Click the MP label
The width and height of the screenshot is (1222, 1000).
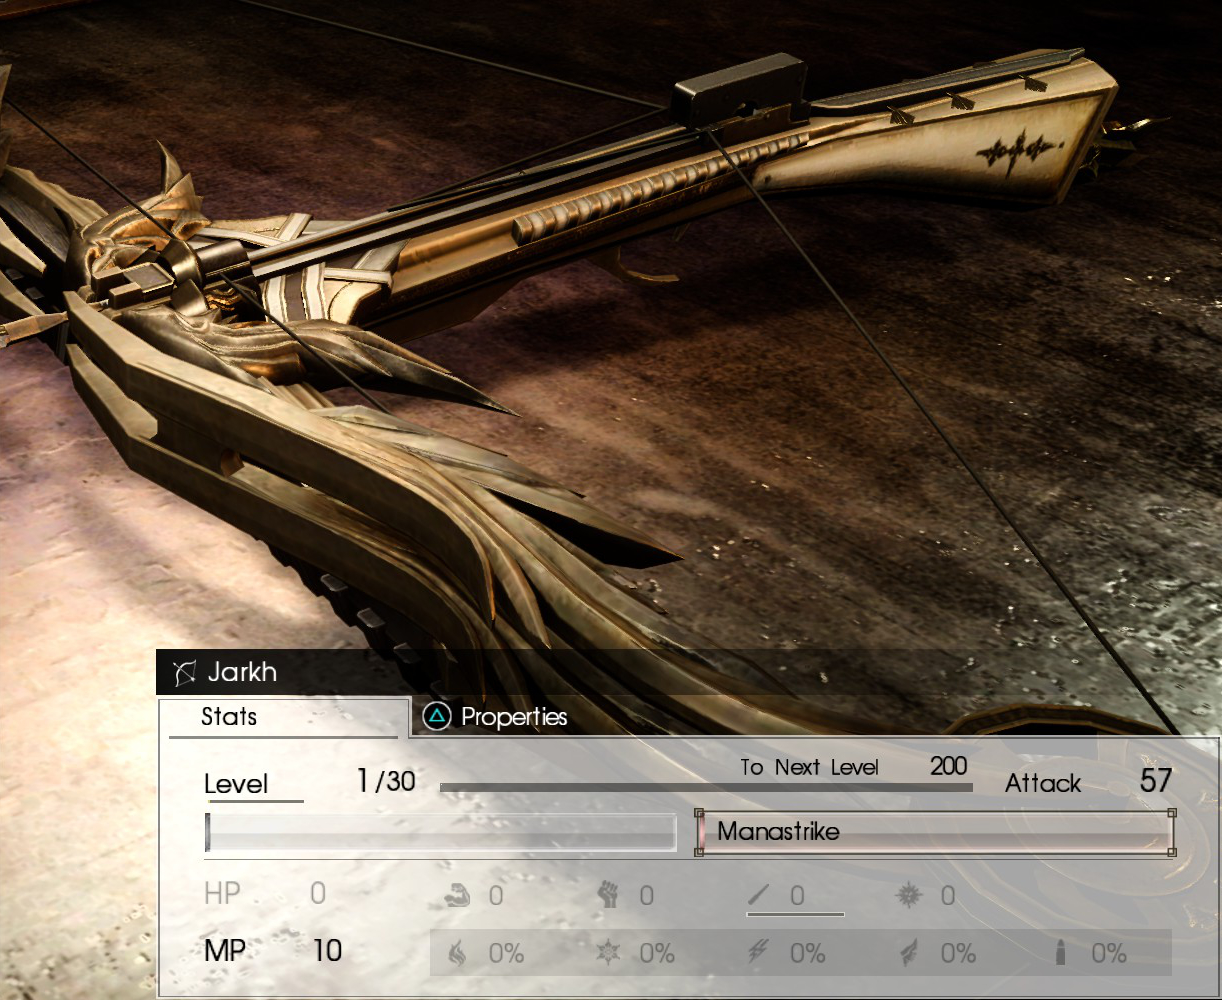[x=225, y=951]
